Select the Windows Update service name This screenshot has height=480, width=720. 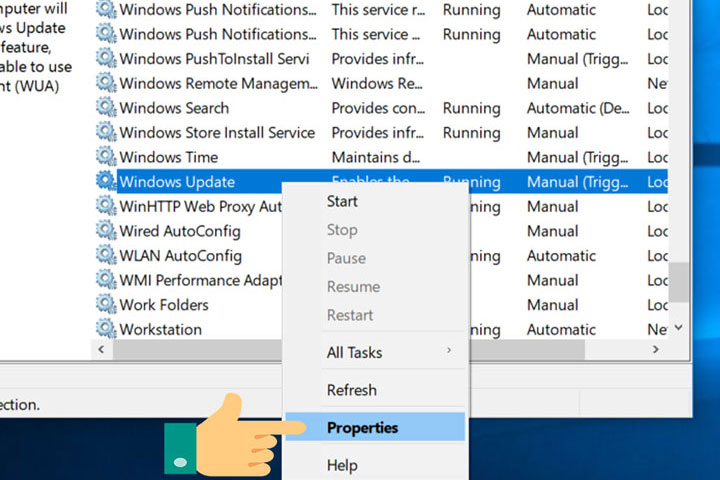click(177, 182)
